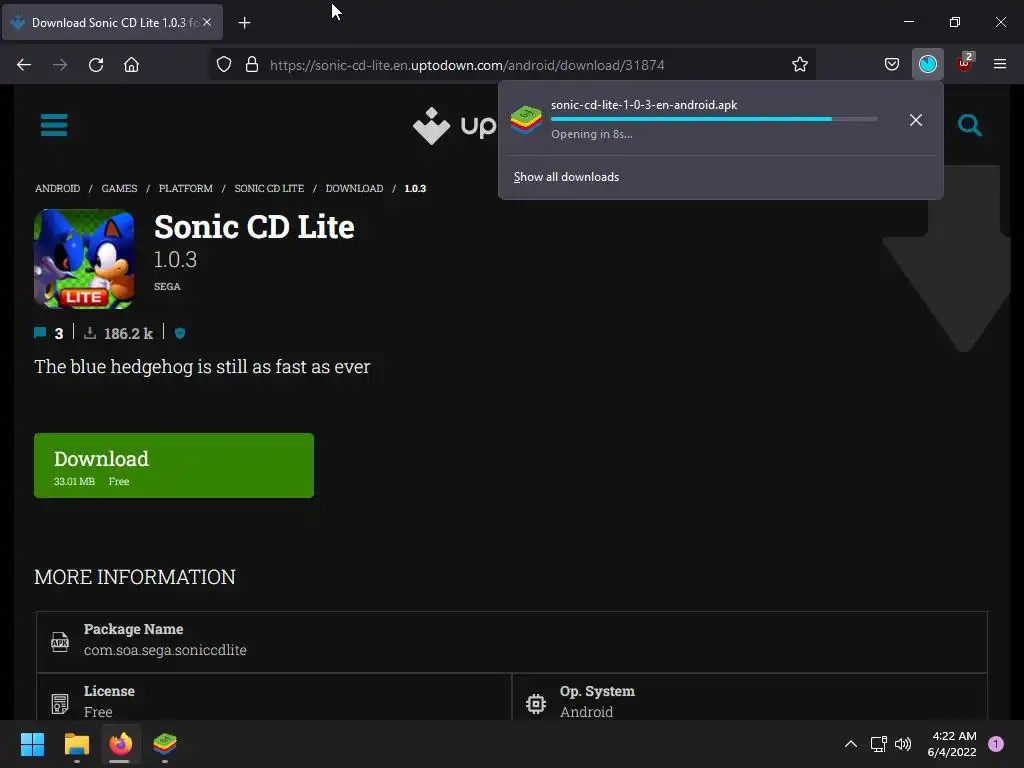Click the security verified shield badge

180,334
